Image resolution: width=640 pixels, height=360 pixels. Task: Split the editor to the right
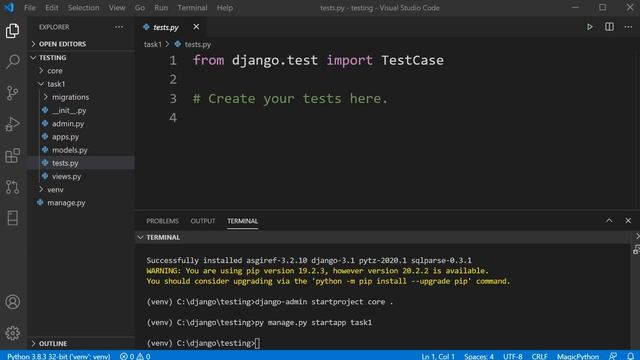pos(609,27)
